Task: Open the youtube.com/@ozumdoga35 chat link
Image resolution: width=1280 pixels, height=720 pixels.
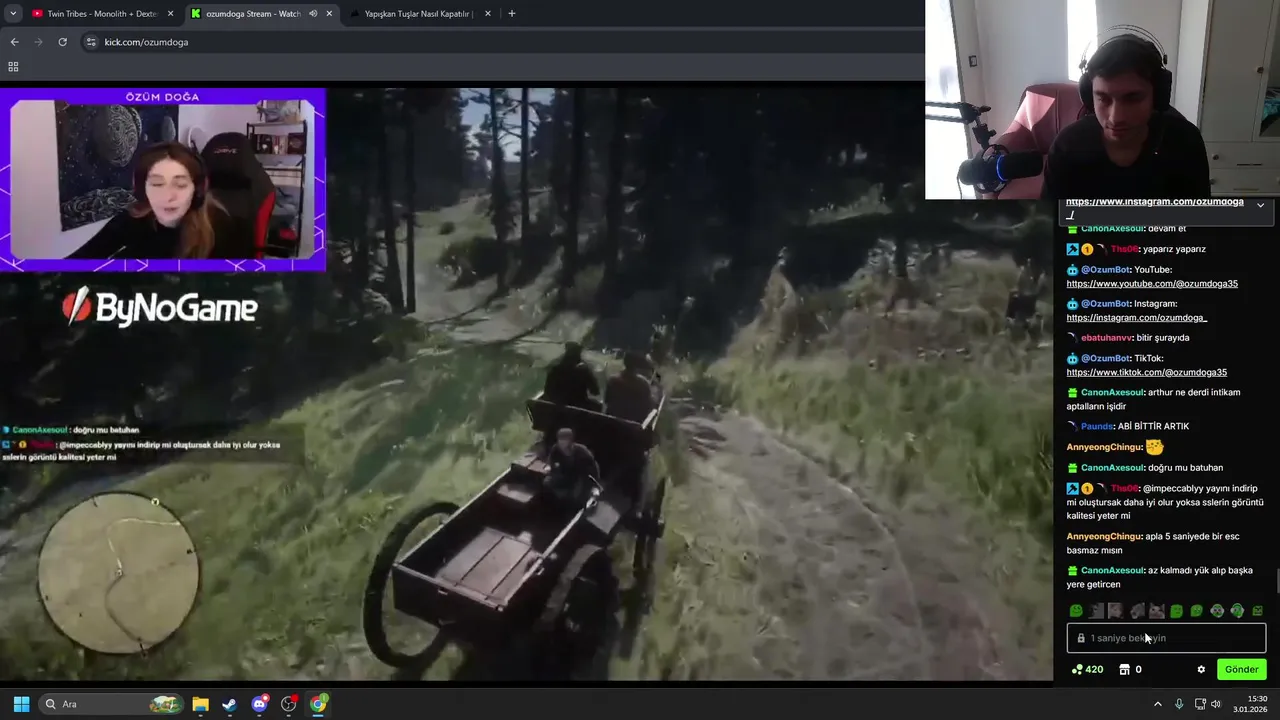Action: [x=1152, y=284]
